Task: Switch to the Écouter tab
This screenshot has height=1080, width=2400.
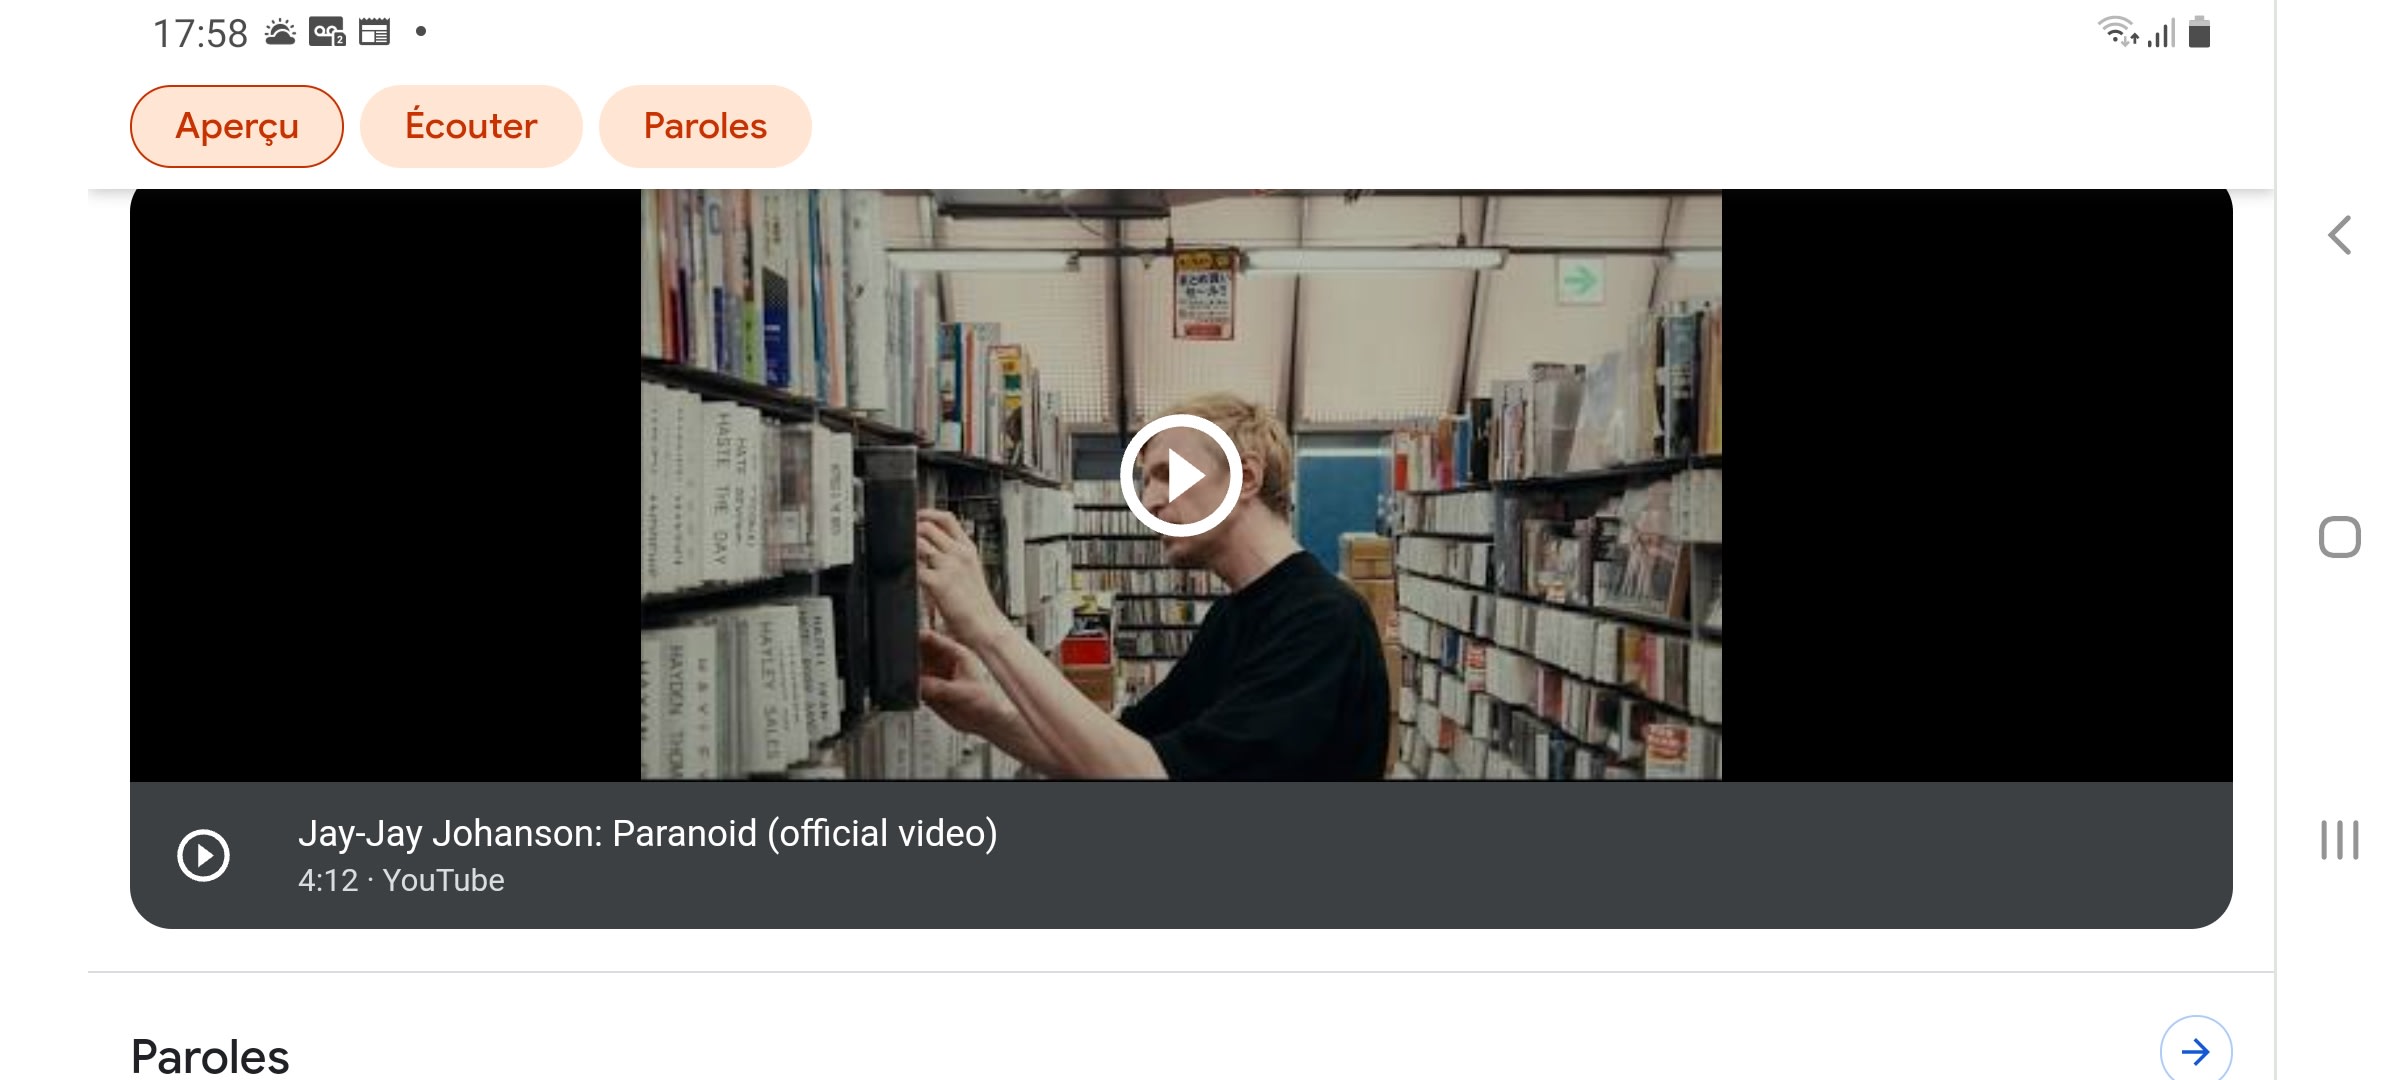Action: [x=471, y=126]
